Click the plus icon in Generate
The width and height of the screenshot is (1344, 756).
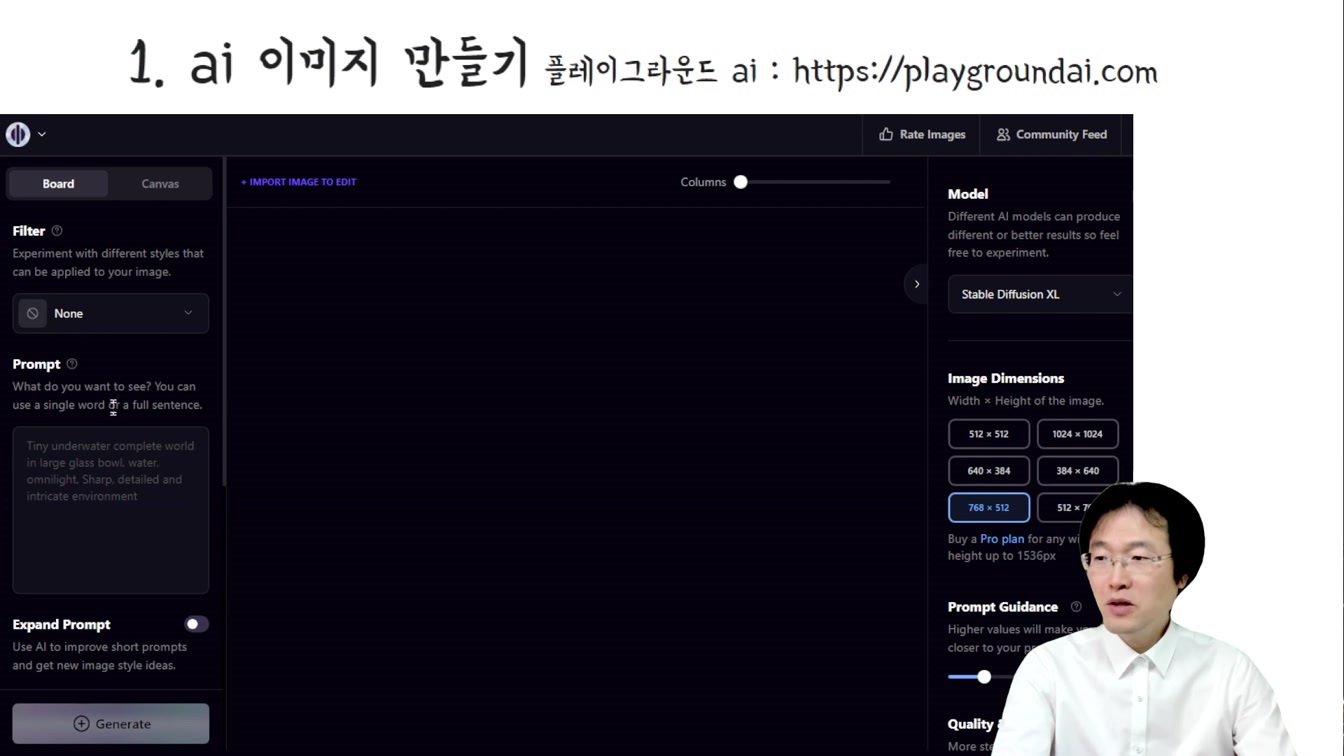pos(81,724)
